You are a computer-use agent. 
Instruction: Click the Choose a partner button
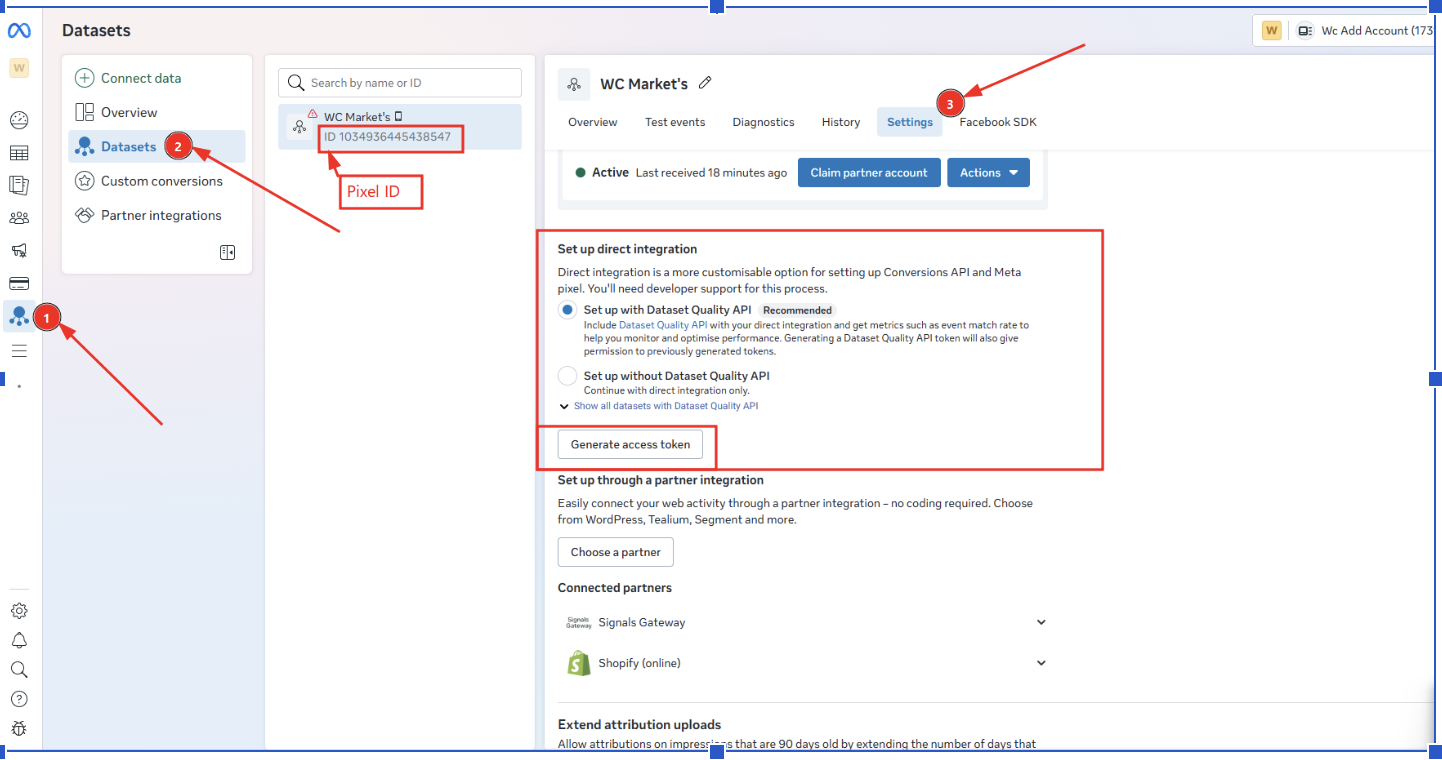click(616, 552)
